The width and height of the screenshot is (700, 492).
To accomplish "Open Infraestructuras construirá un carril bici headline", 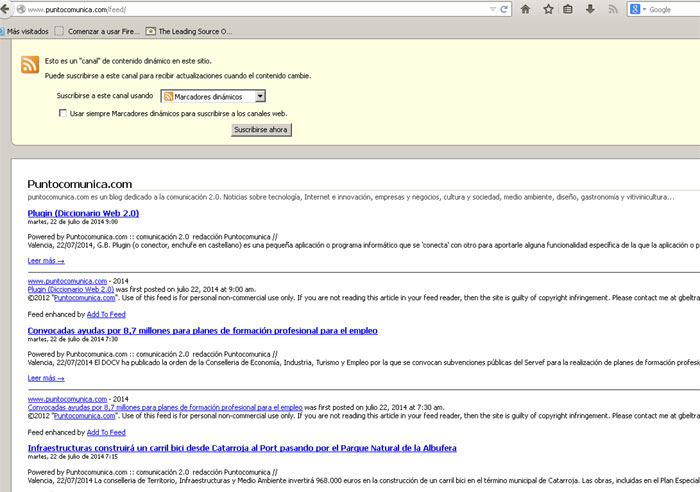I will coord(242,448).
